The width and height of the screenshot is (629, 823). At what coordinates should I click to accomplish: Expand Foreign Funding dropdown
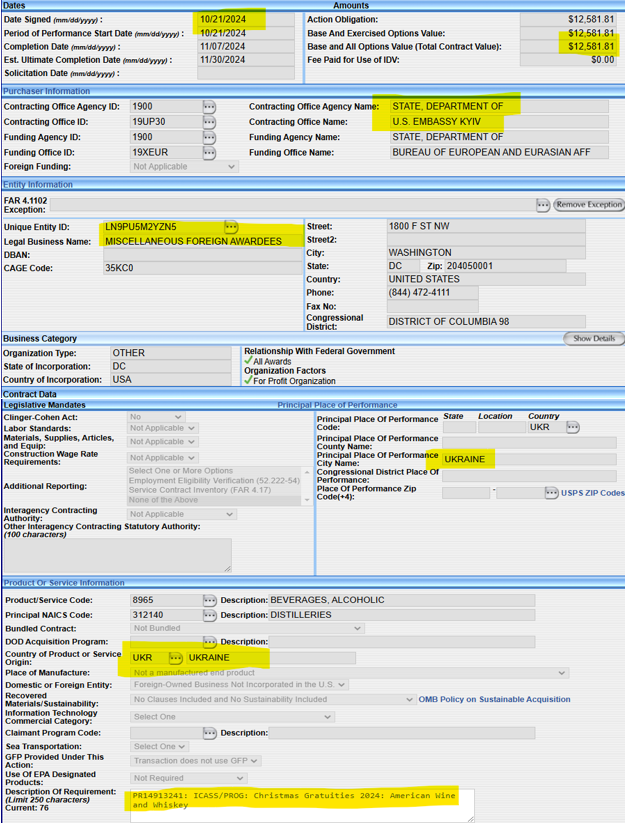[184, 166]
